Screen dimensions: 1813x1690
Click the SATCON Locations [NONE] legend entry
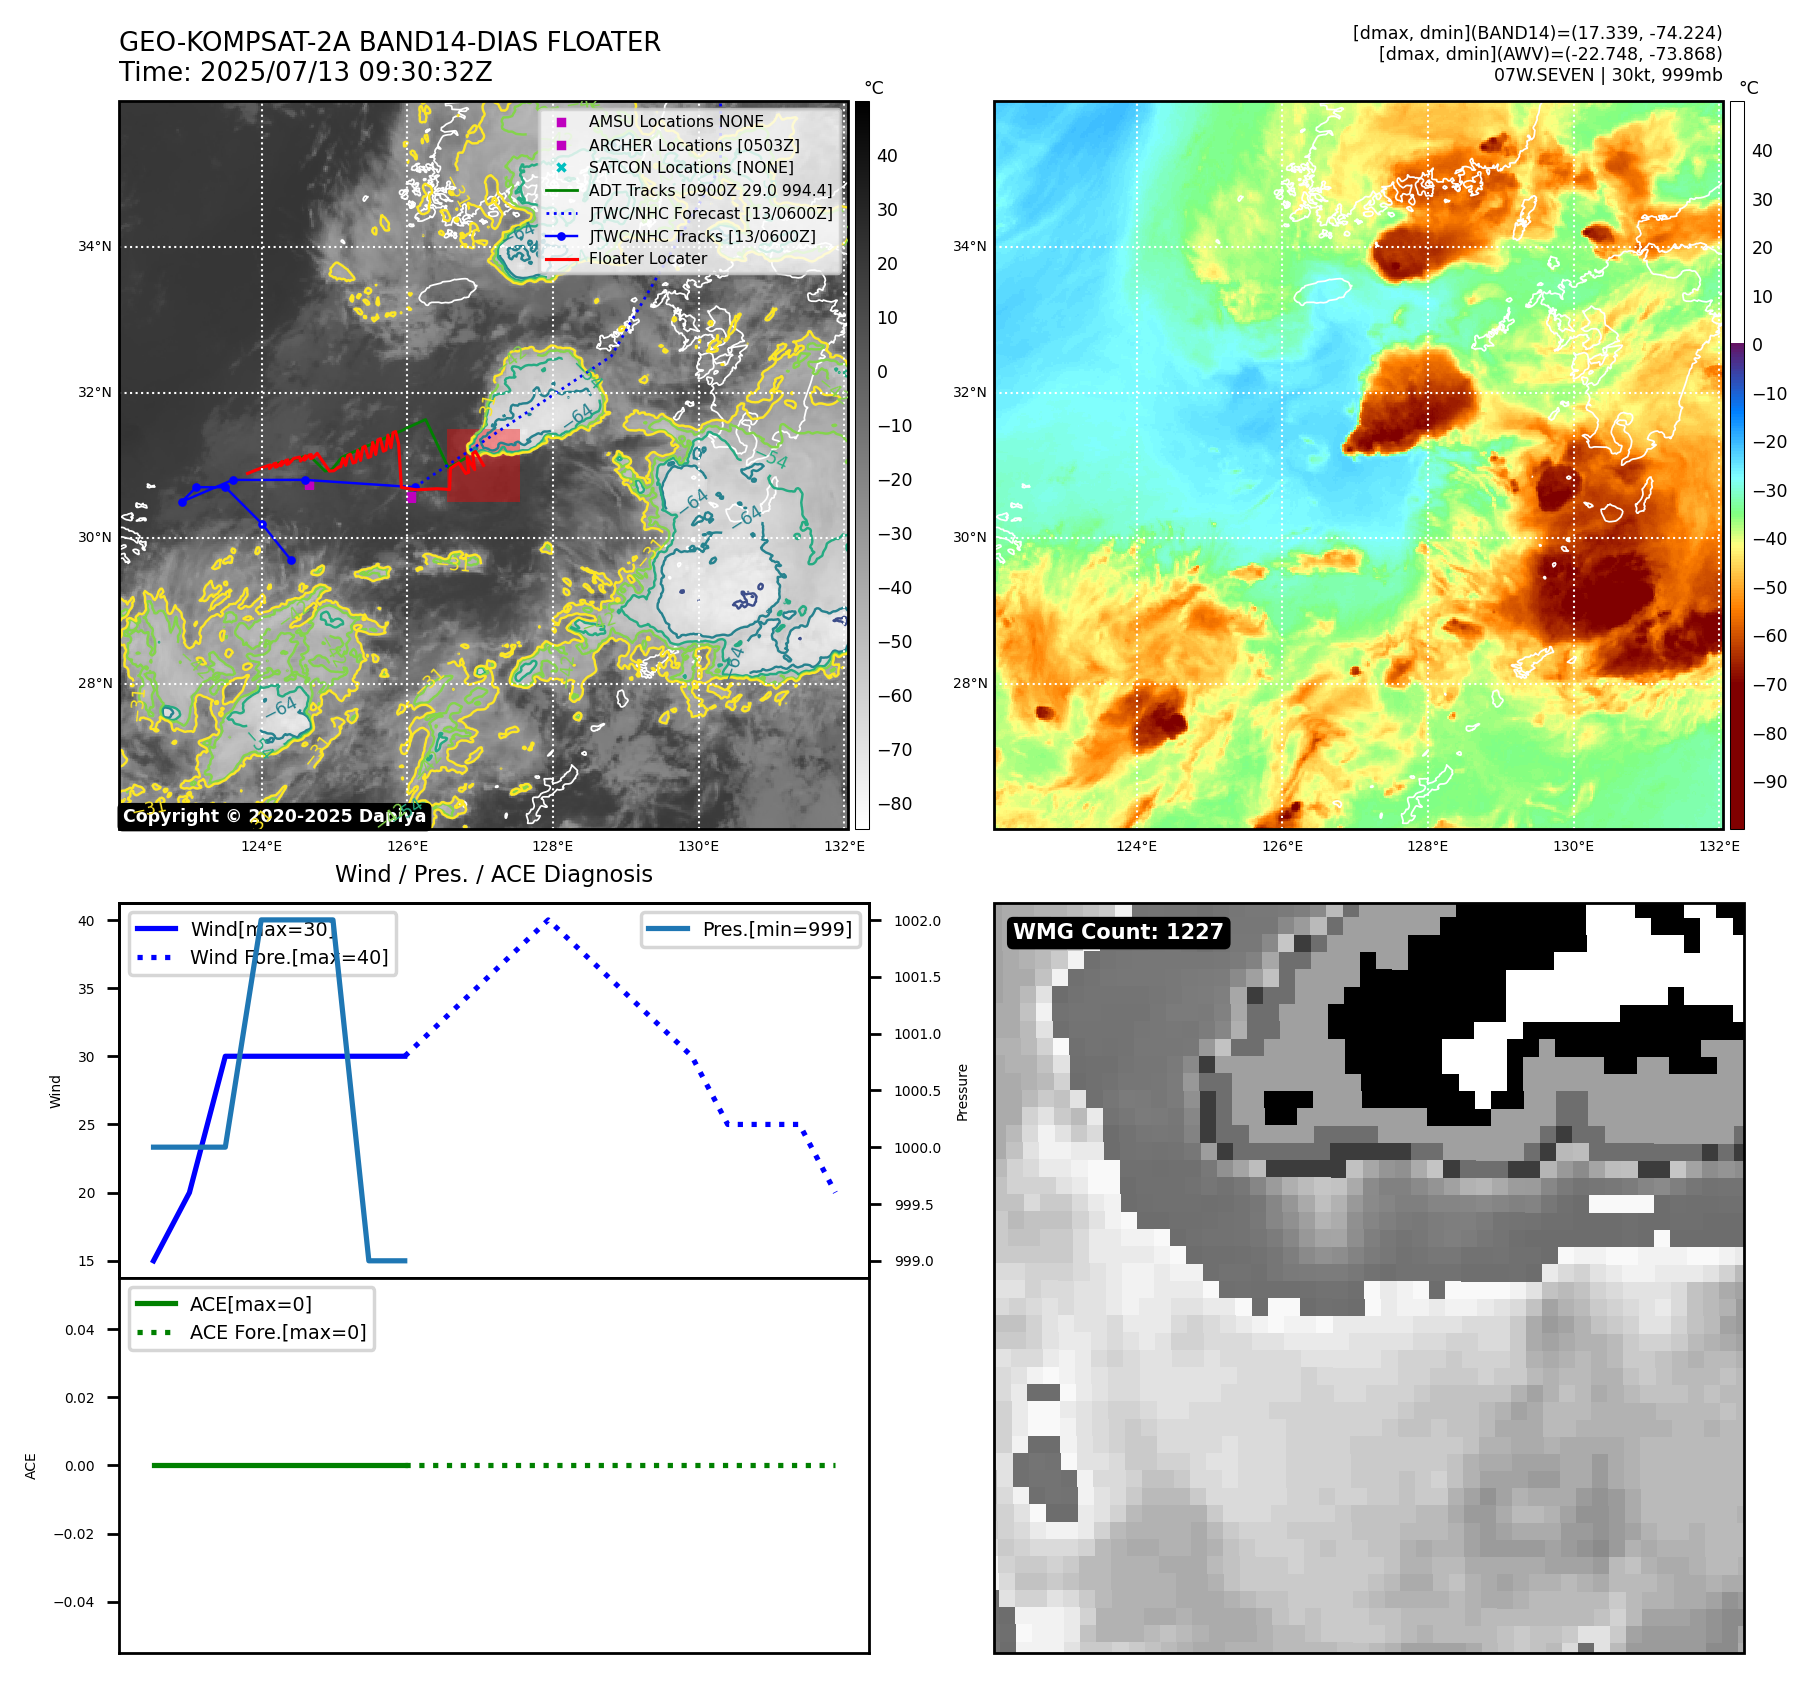pyautogui.click(x=691, y=168)
